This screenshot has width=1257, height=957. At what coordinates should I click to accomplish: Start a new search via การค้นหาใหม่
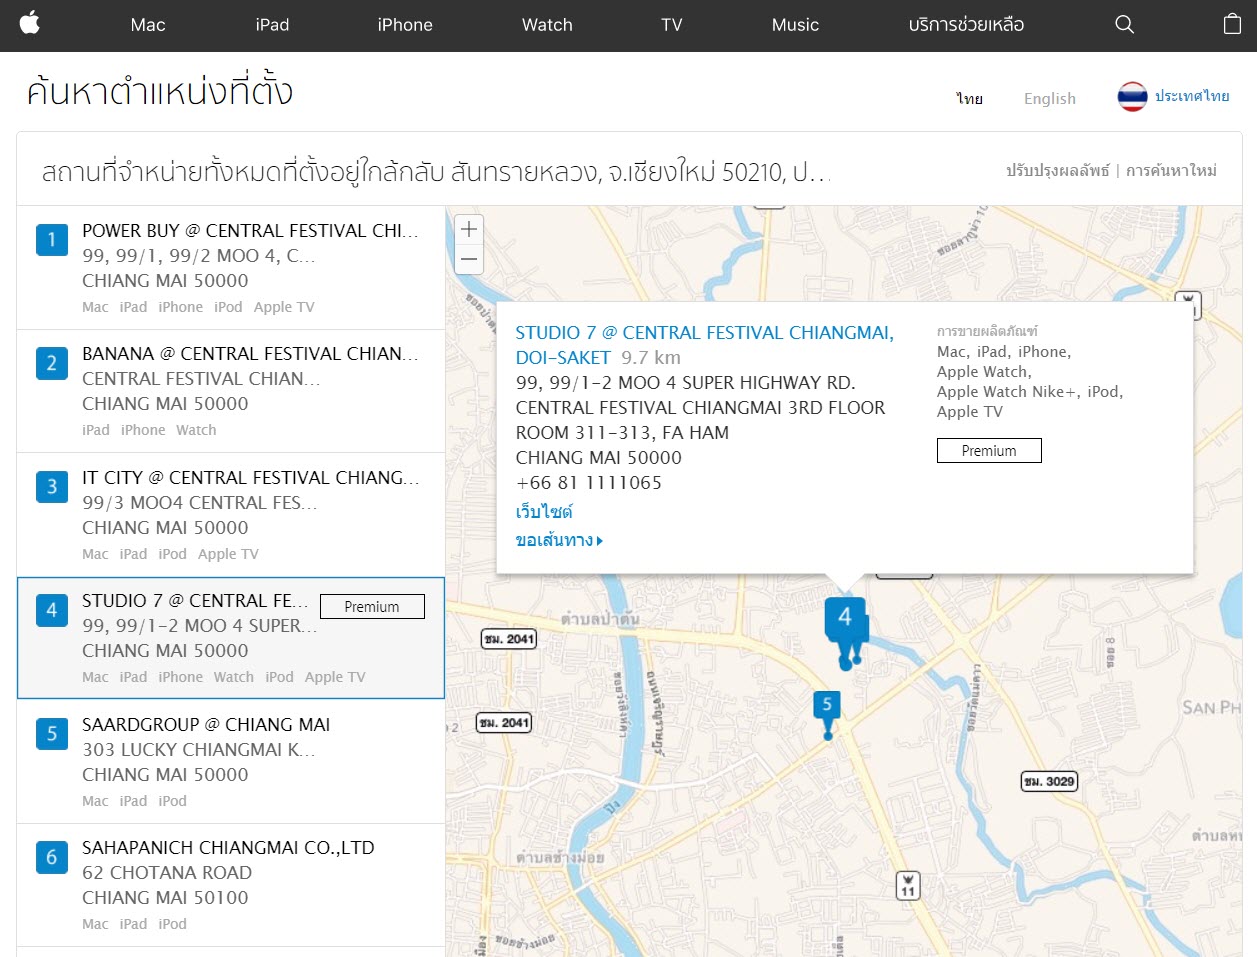point(1171,171)
